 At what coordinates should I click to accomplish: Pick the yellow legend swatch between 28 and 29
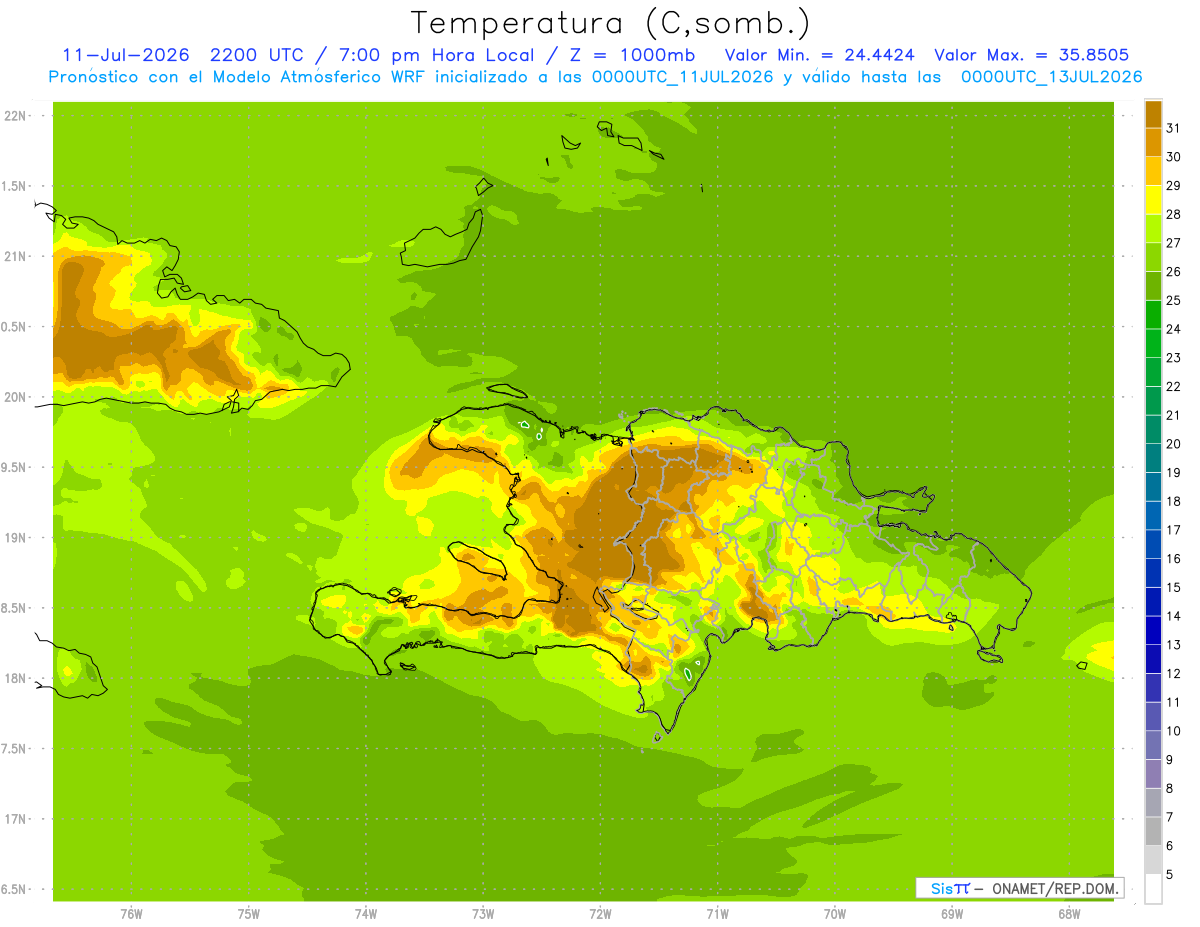[x=1153, y=199]
